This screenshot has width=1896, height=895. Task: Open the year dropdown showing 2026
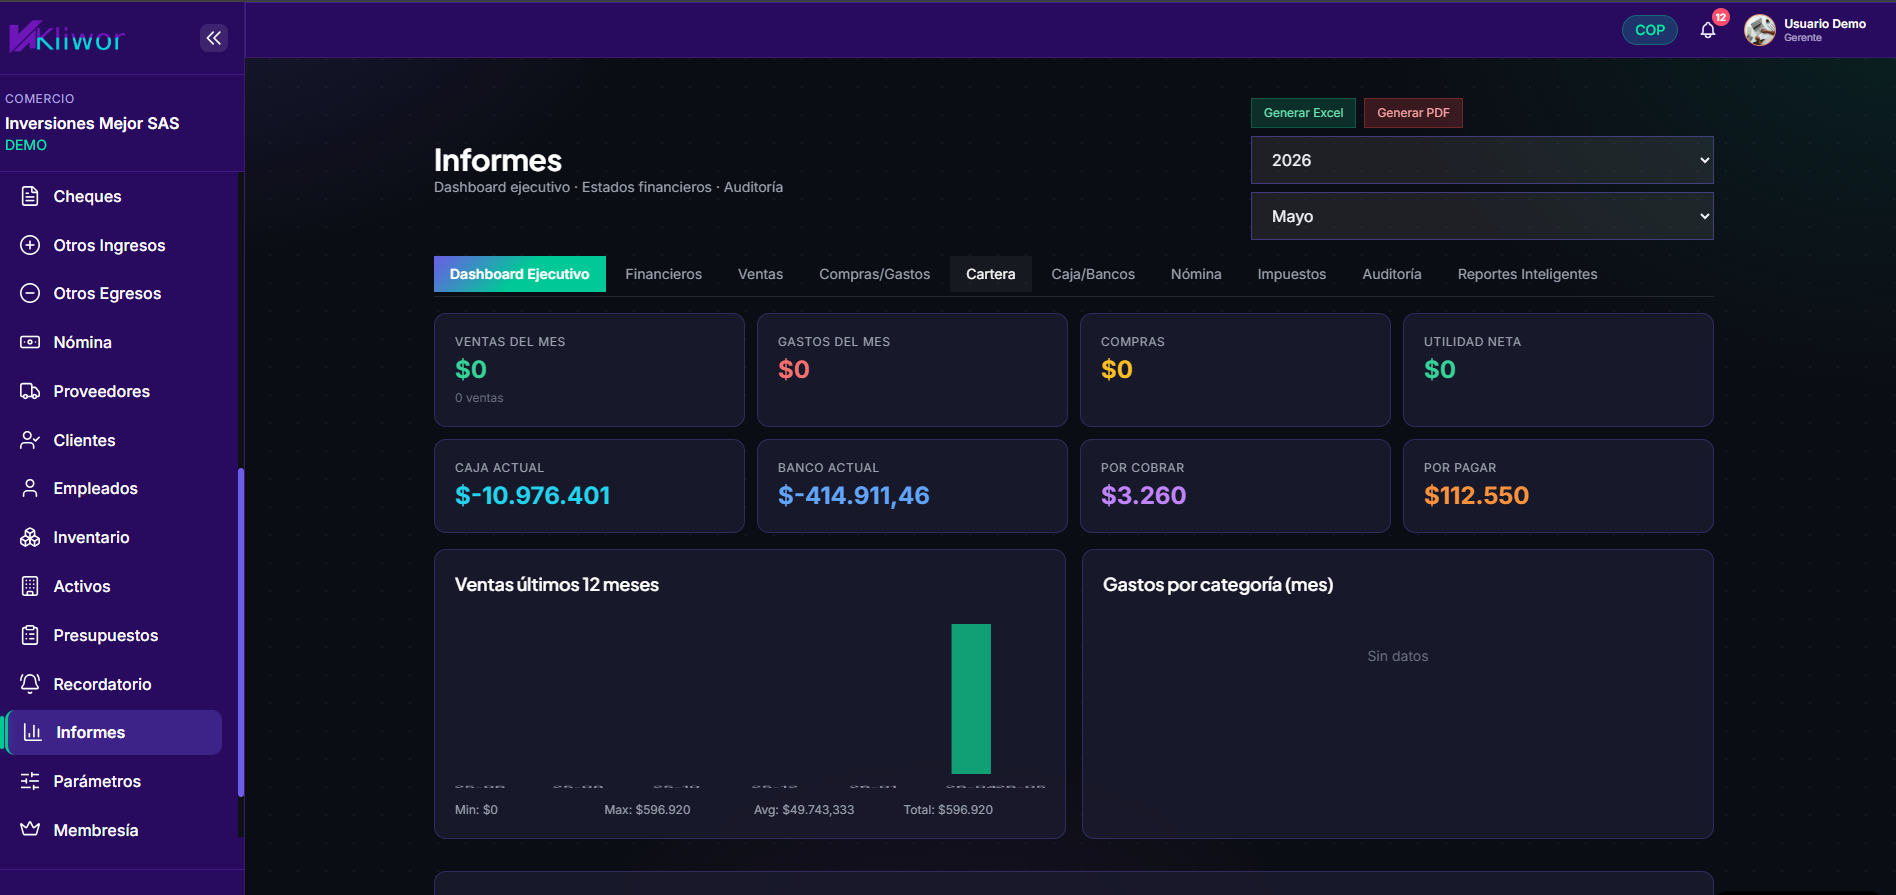(x=1482, y=160)
